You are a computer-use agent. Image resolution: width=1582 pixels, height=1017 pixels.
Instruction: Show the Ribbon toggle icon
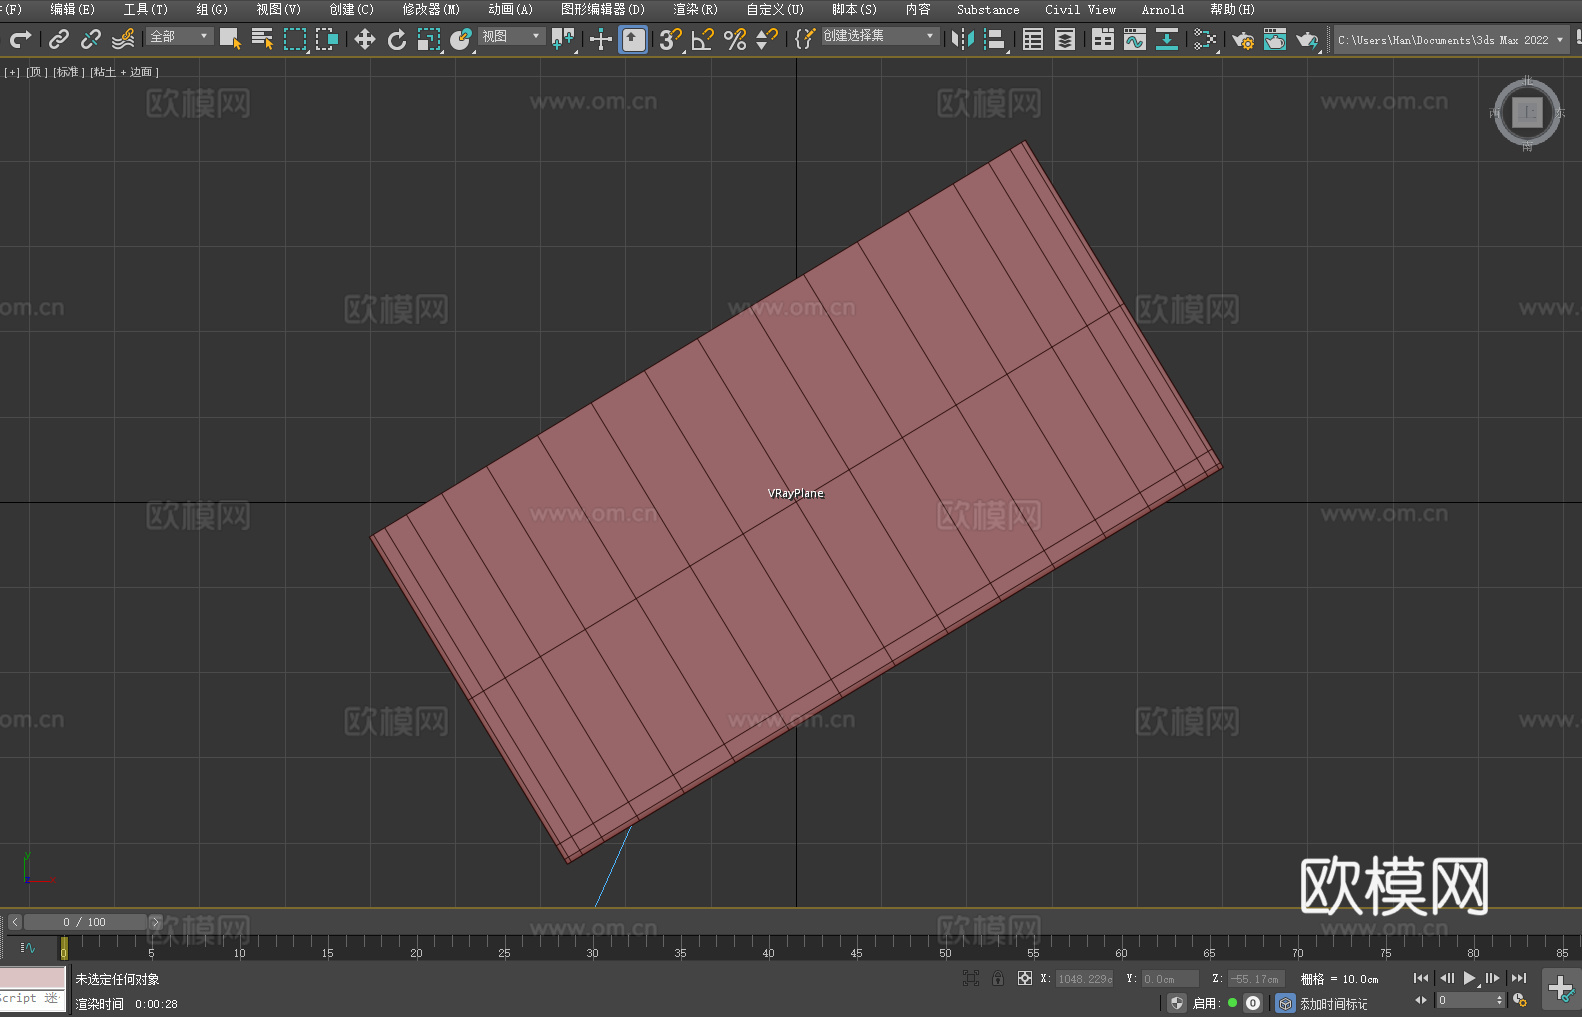coord(1103,39)
